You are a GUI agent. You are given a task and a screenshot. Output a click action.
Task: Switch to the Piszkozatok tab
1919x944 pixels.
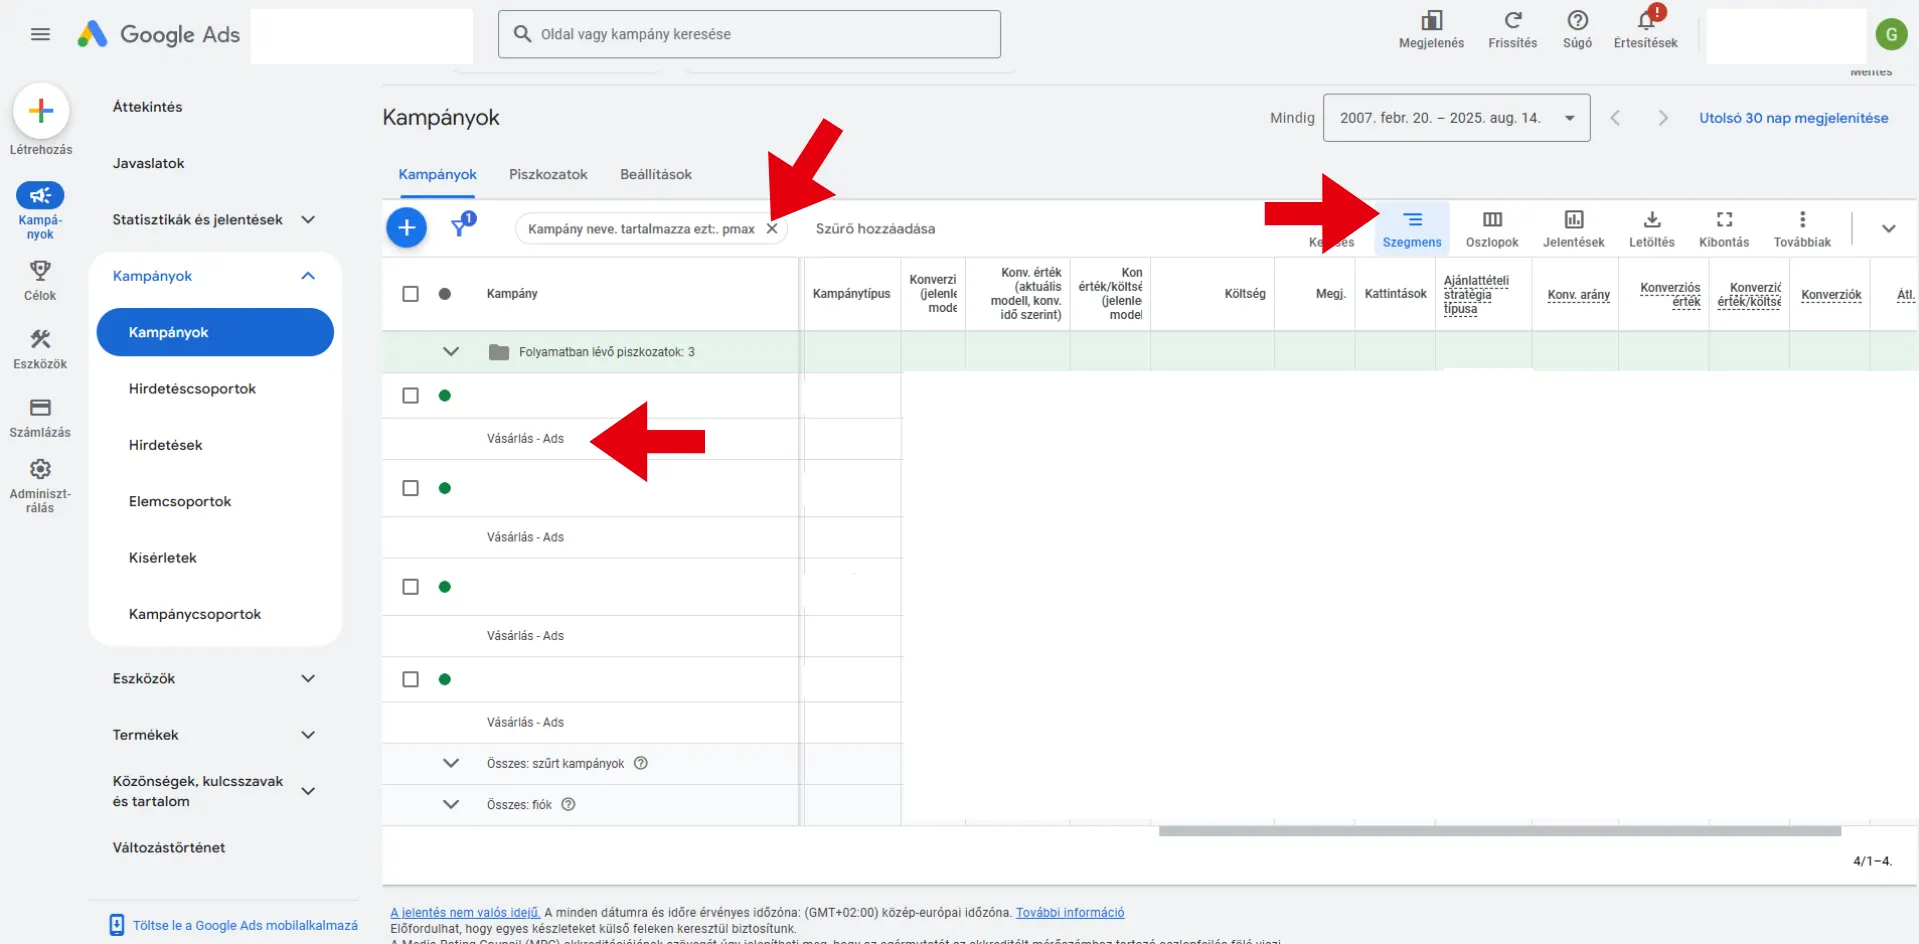pyautogui.click(x=547, y=174)
